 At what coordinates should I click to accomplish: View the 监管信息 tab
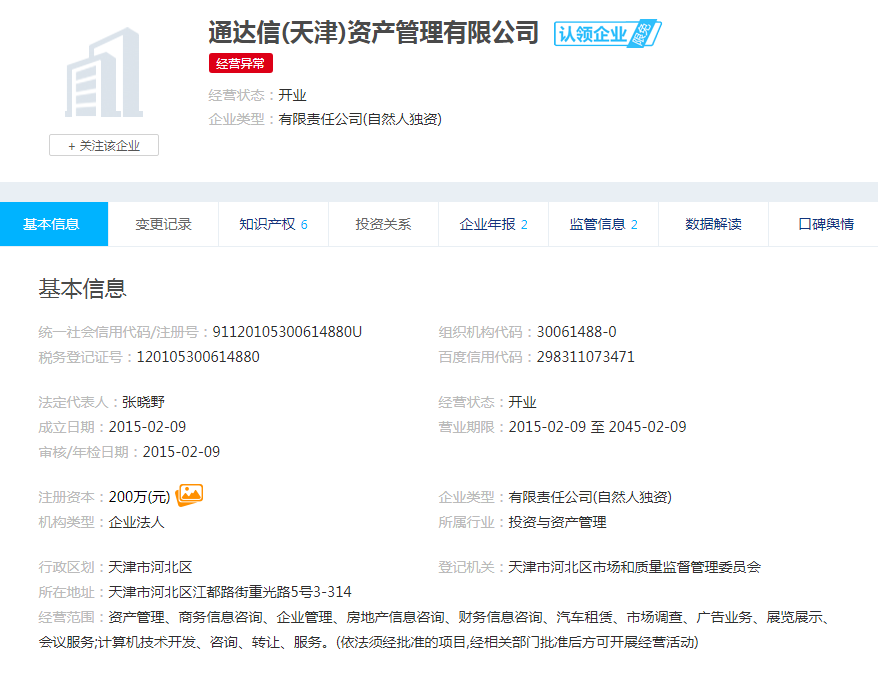pyautogui.click(x=603, y=224)
